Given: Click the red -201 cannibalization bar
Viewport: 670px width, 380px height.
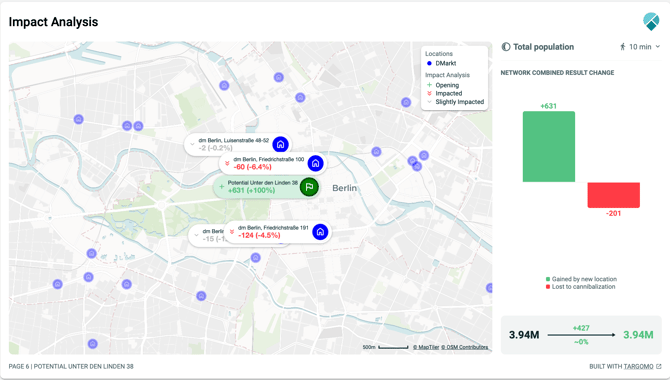Looking at the screenshot, I should tap(614, 195).
